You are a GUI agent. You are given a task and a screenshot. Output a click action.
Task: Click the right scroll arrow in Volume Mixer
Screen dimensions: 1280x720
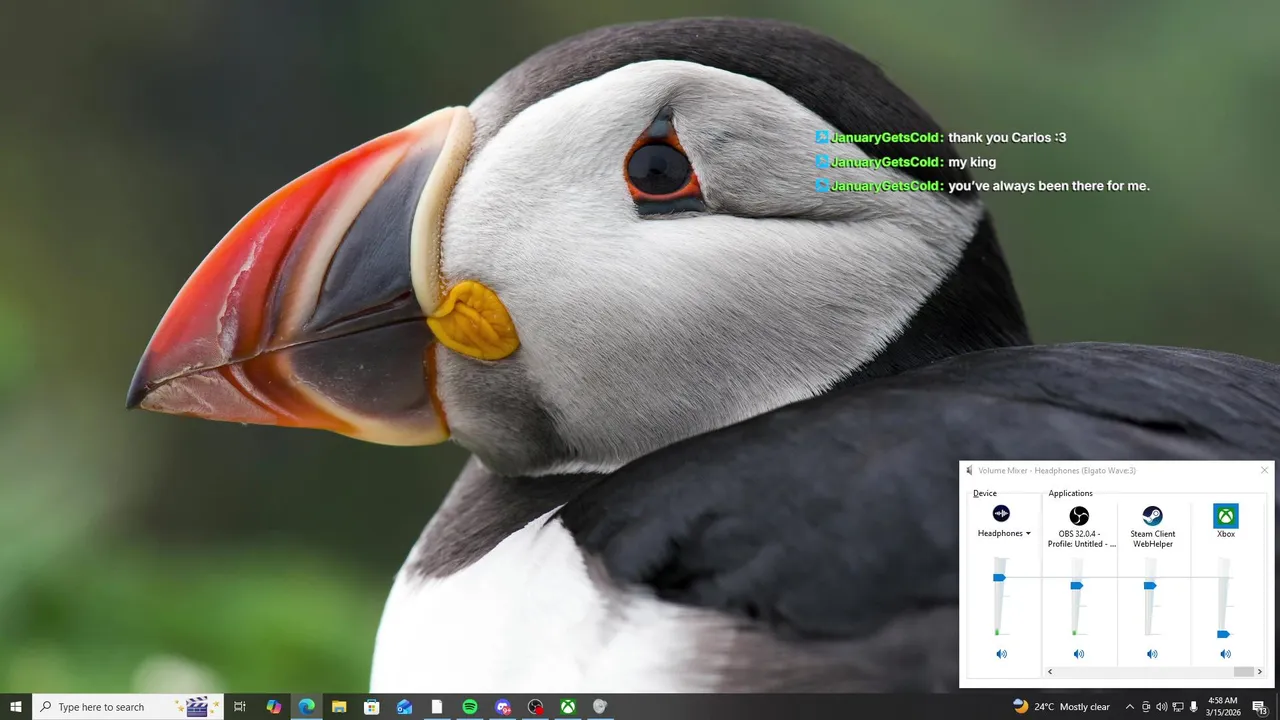tap(1259, 672)
